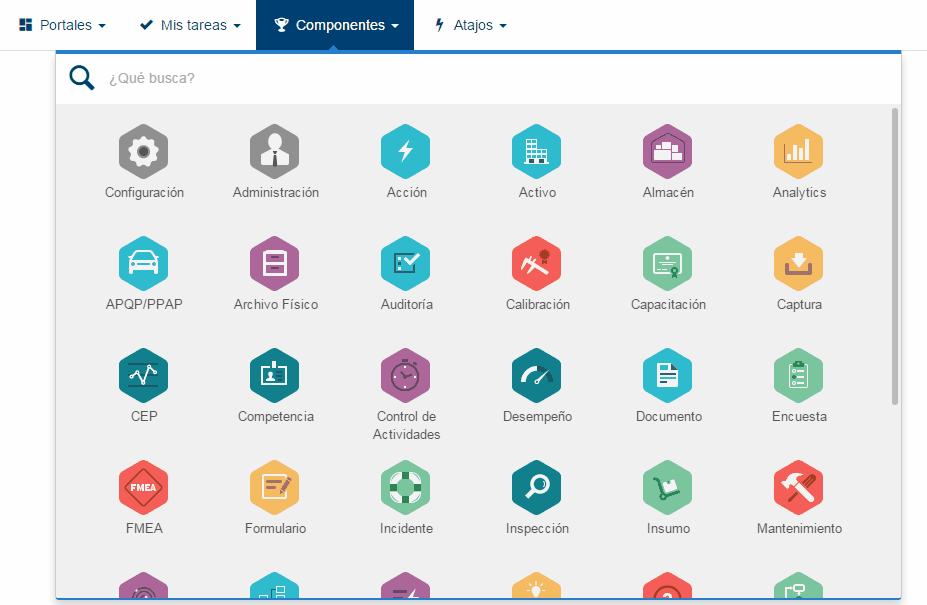927x605 pixels.
Task: Open the Mantenimiento hammer icon
Action: pos(799,488)
